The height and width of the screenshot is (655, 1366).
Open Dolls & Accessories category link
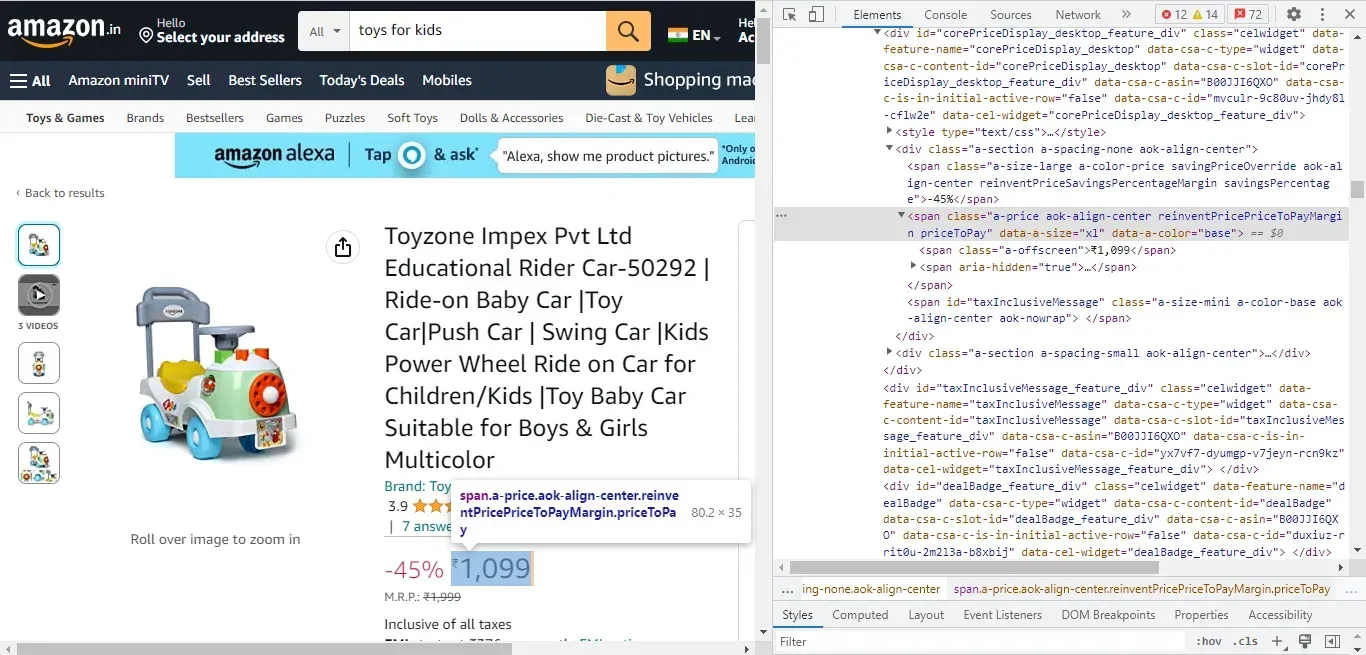511,118
